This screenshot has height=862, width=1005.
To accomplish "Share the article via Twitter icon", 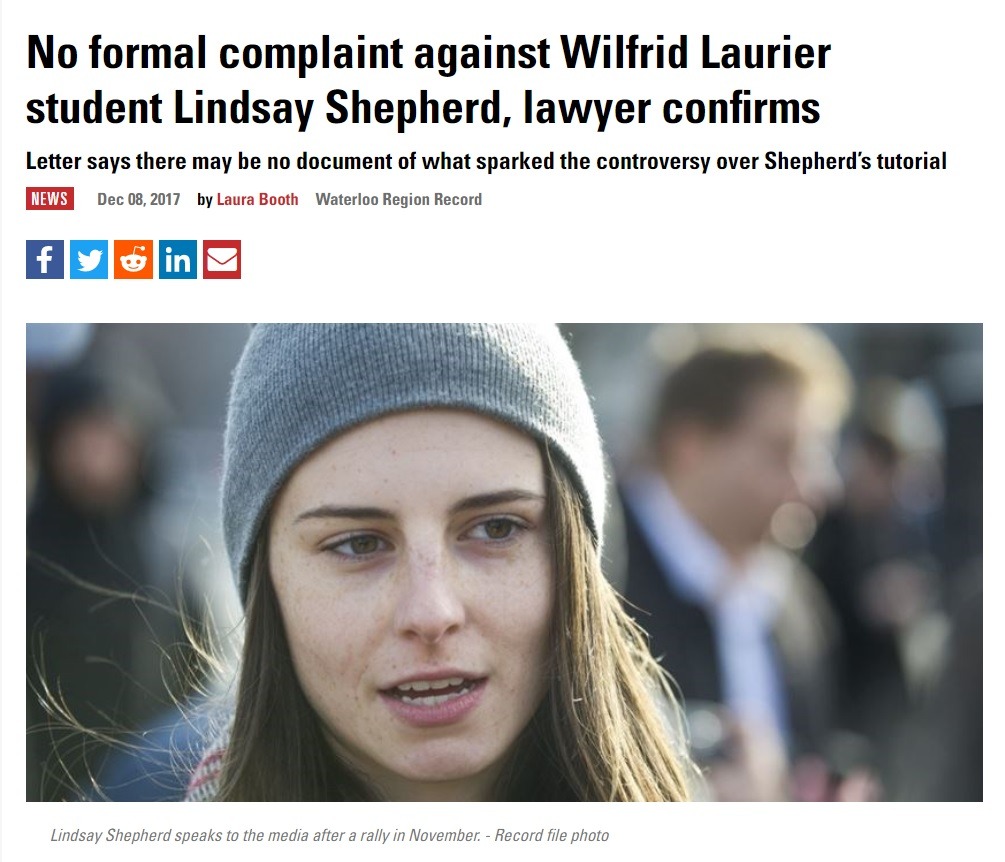I will tap(89, 260).
